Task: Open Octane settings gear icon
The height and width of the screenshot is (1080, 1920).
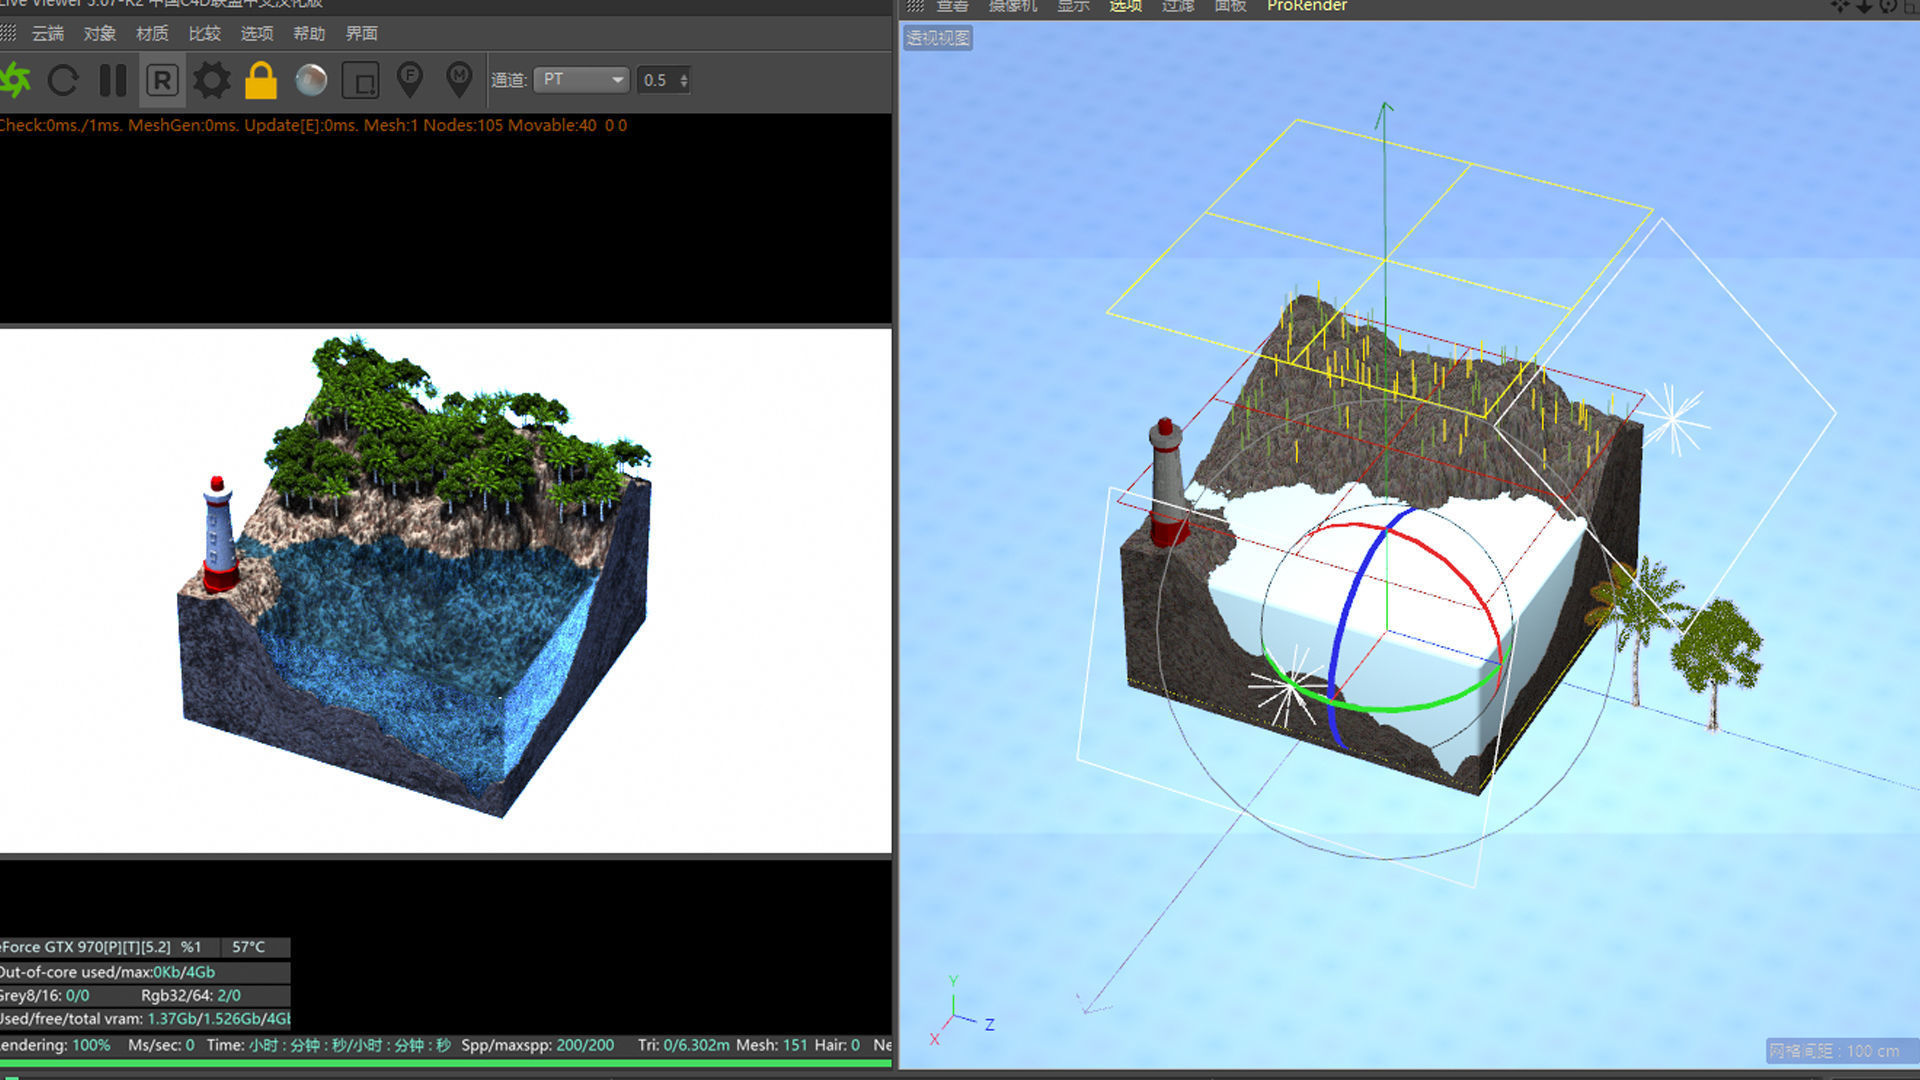Action: click(x=211, y=80)
